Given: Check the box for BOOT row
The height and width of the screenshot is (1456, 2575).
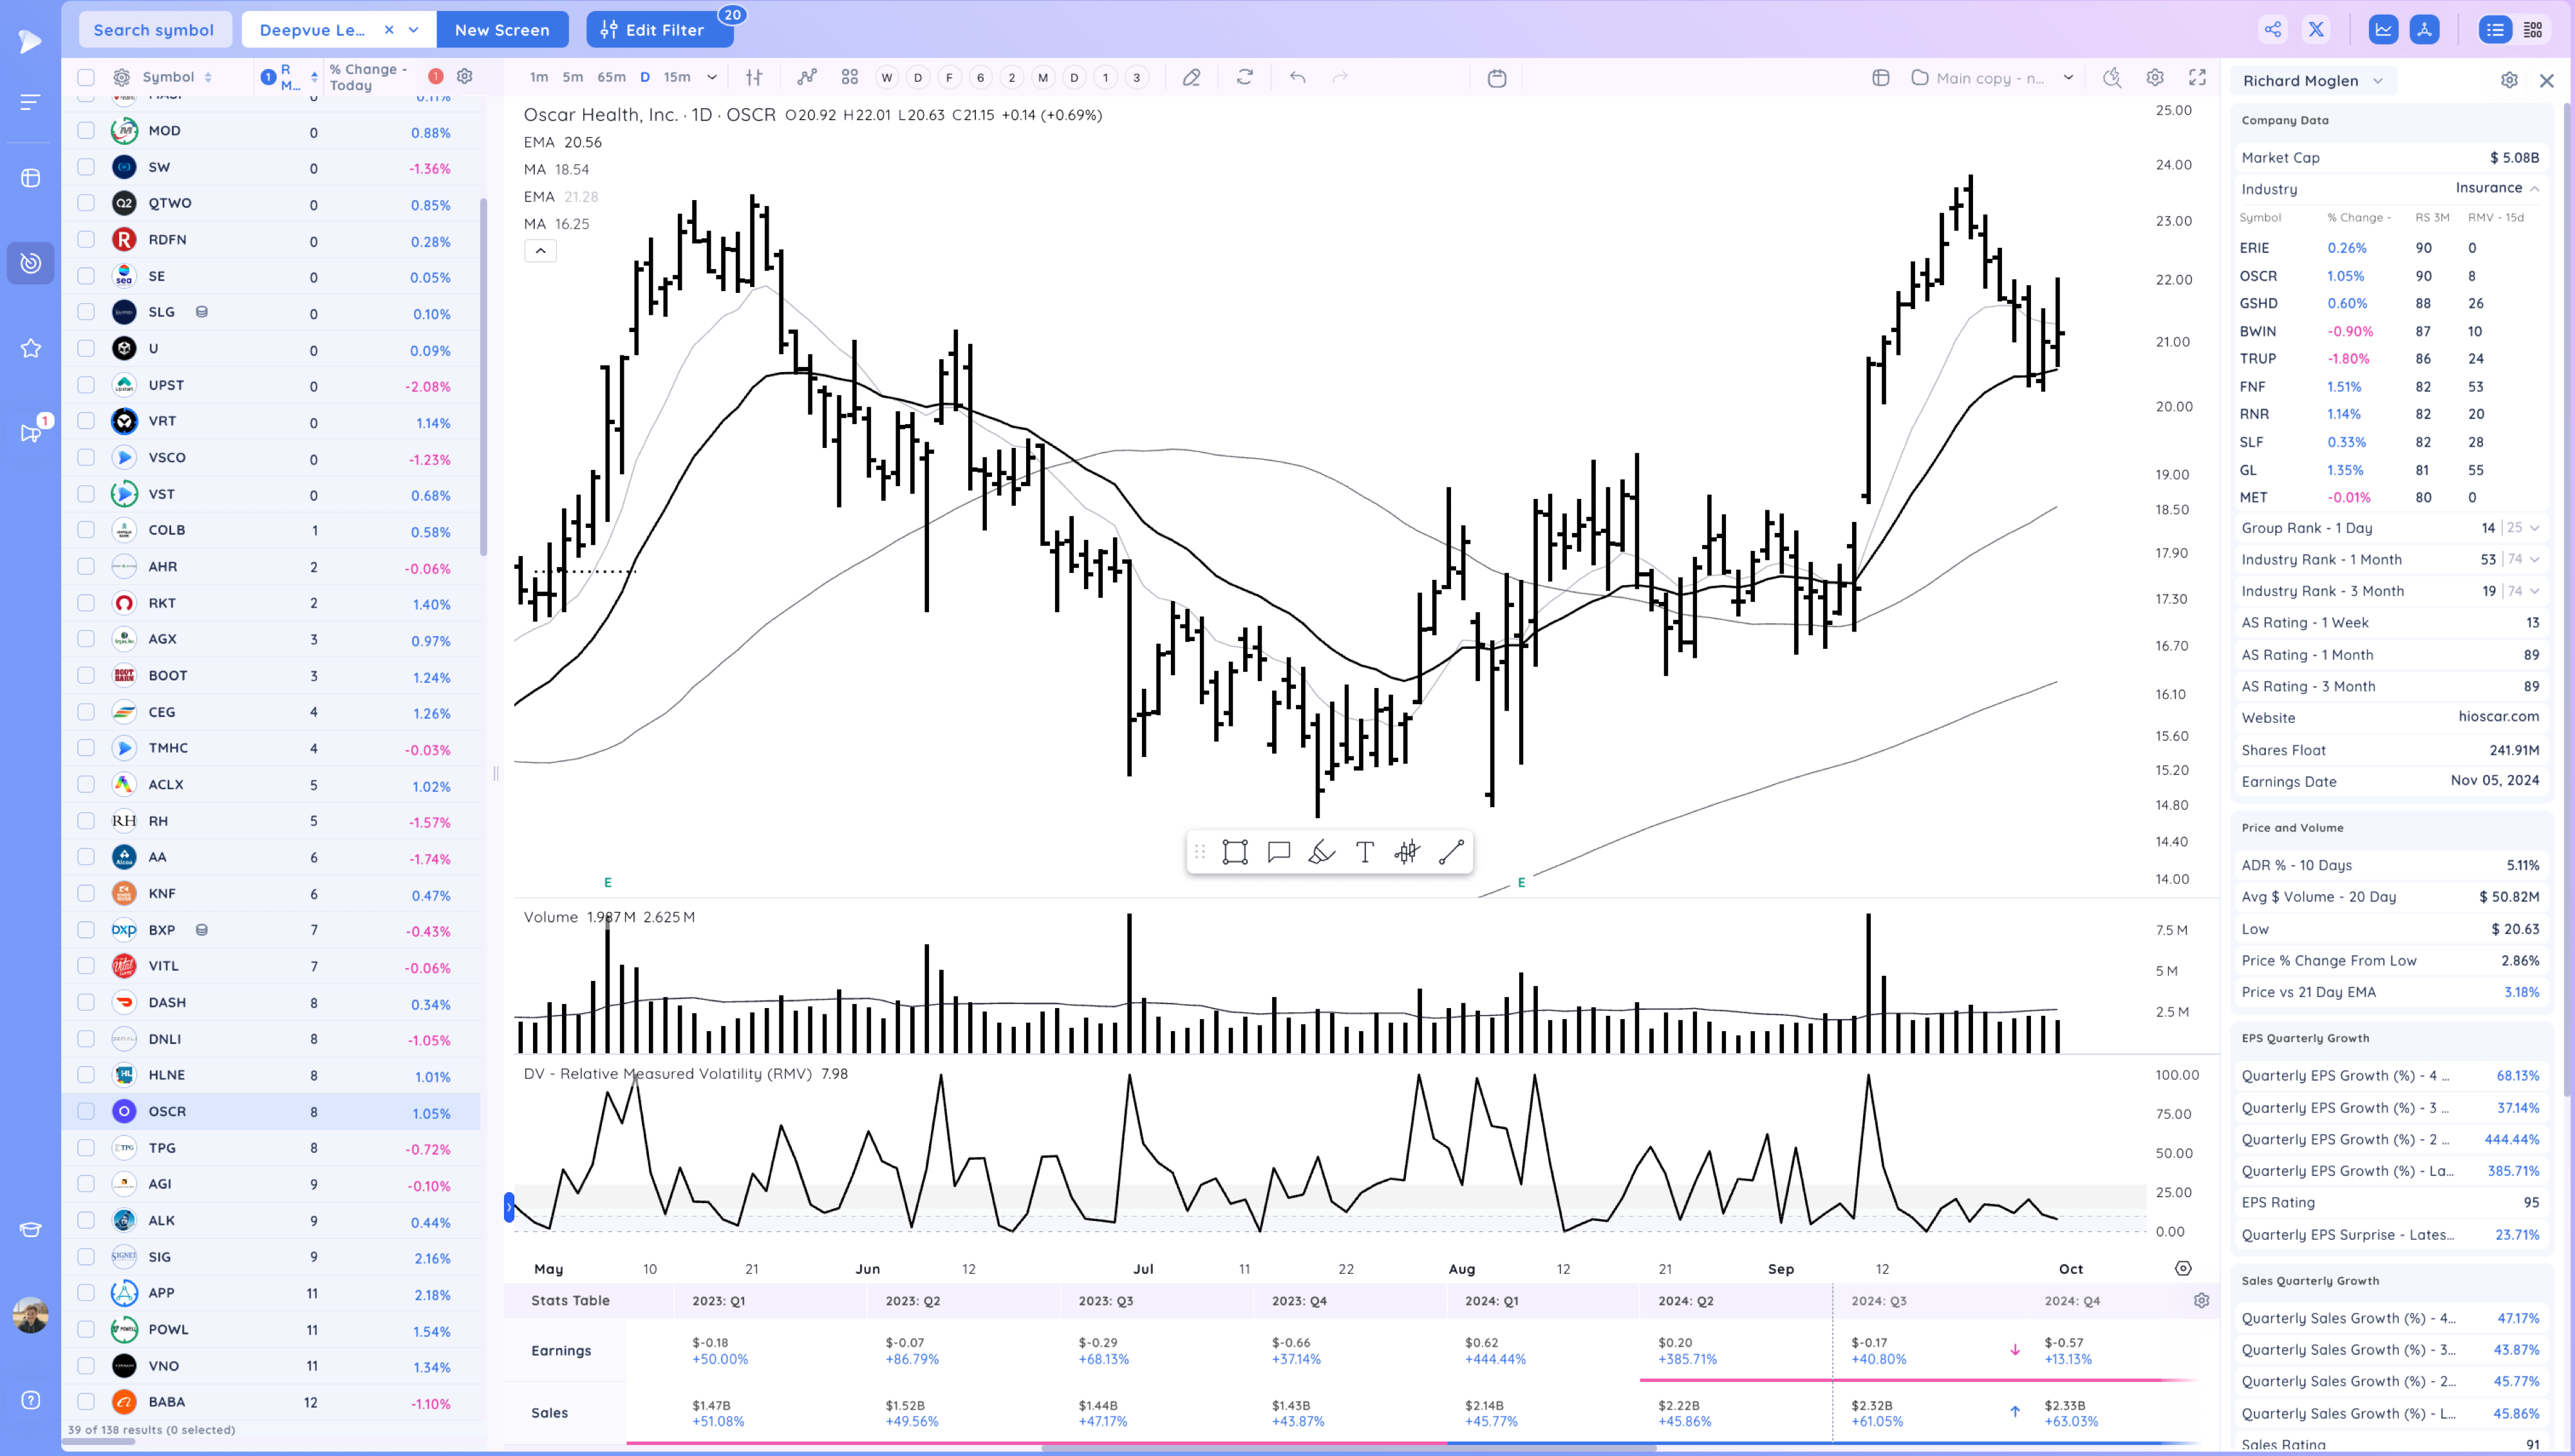Looking at the screenshot, I should point(86,675).
